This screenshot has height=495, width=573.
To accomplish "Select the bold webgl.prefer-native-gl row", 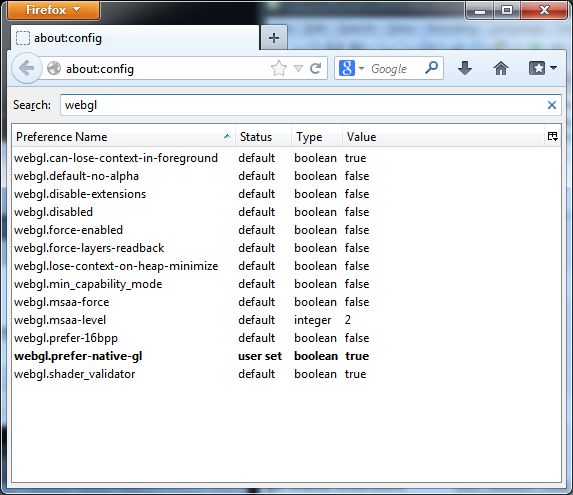I will (286, 356).
